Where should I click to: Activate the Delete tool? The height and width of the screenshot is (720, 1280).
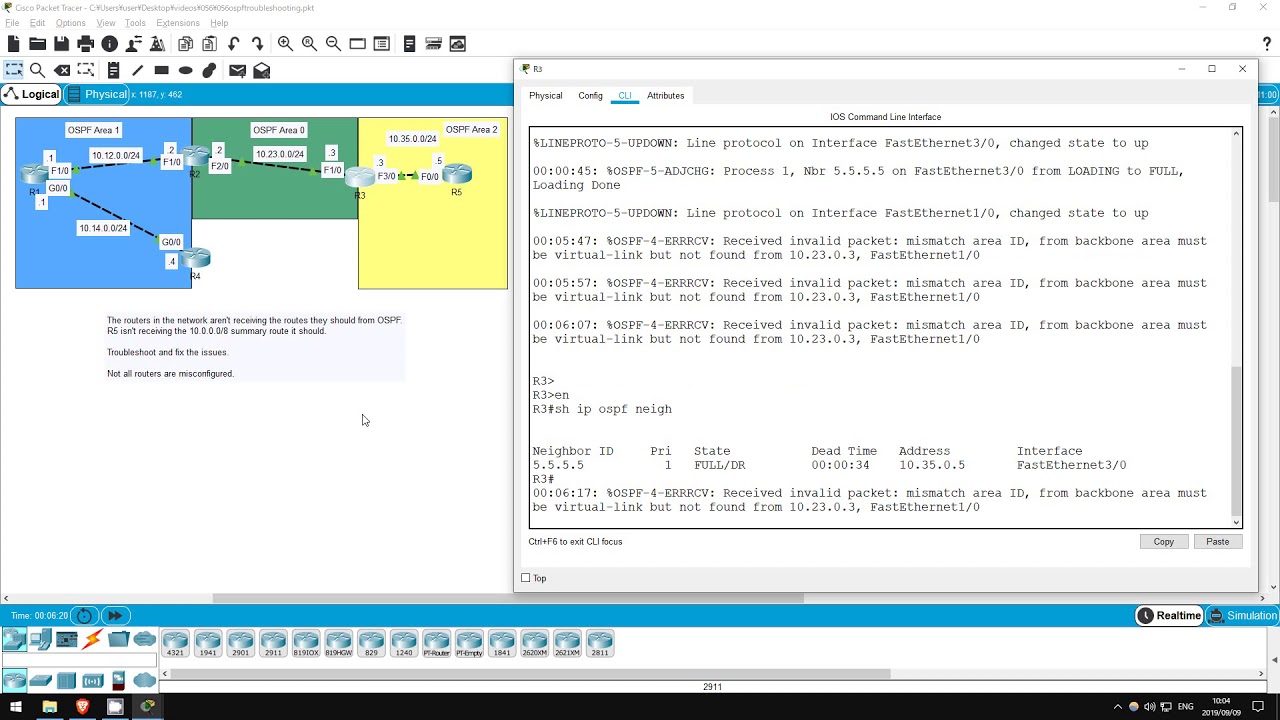(x=62, y=70)
